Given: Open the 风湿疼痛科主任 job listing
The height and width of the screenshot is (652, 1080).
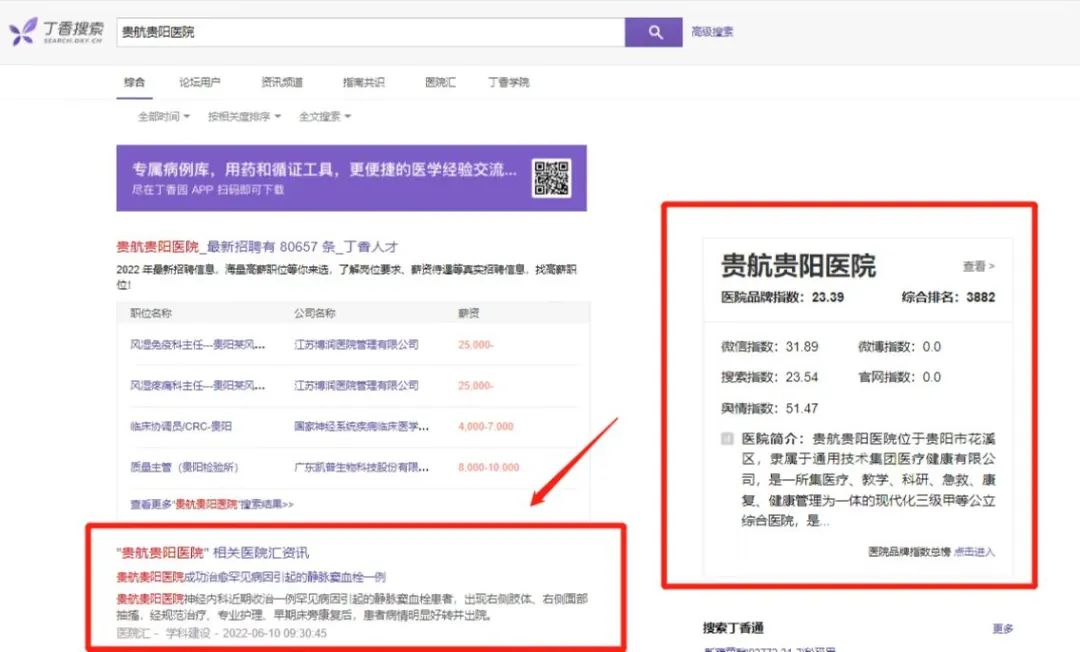Looking at the screenshot, I should coord(198,386).
